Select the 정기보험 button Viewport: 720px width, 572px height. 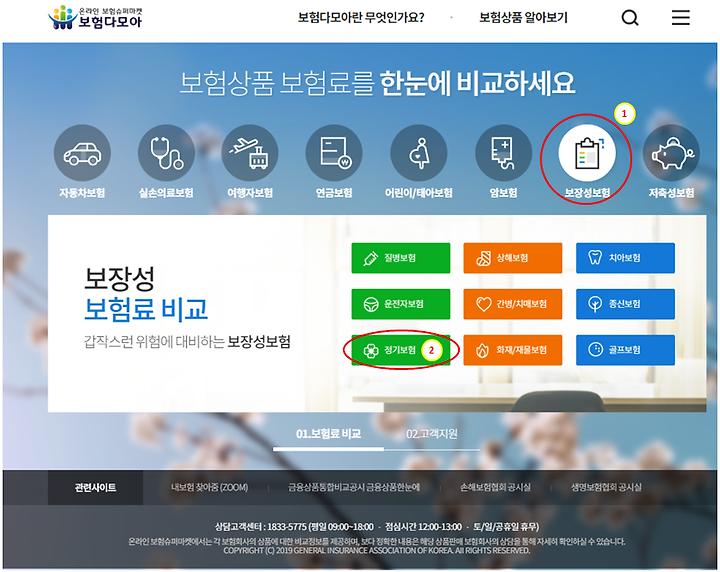click(401, 350)
